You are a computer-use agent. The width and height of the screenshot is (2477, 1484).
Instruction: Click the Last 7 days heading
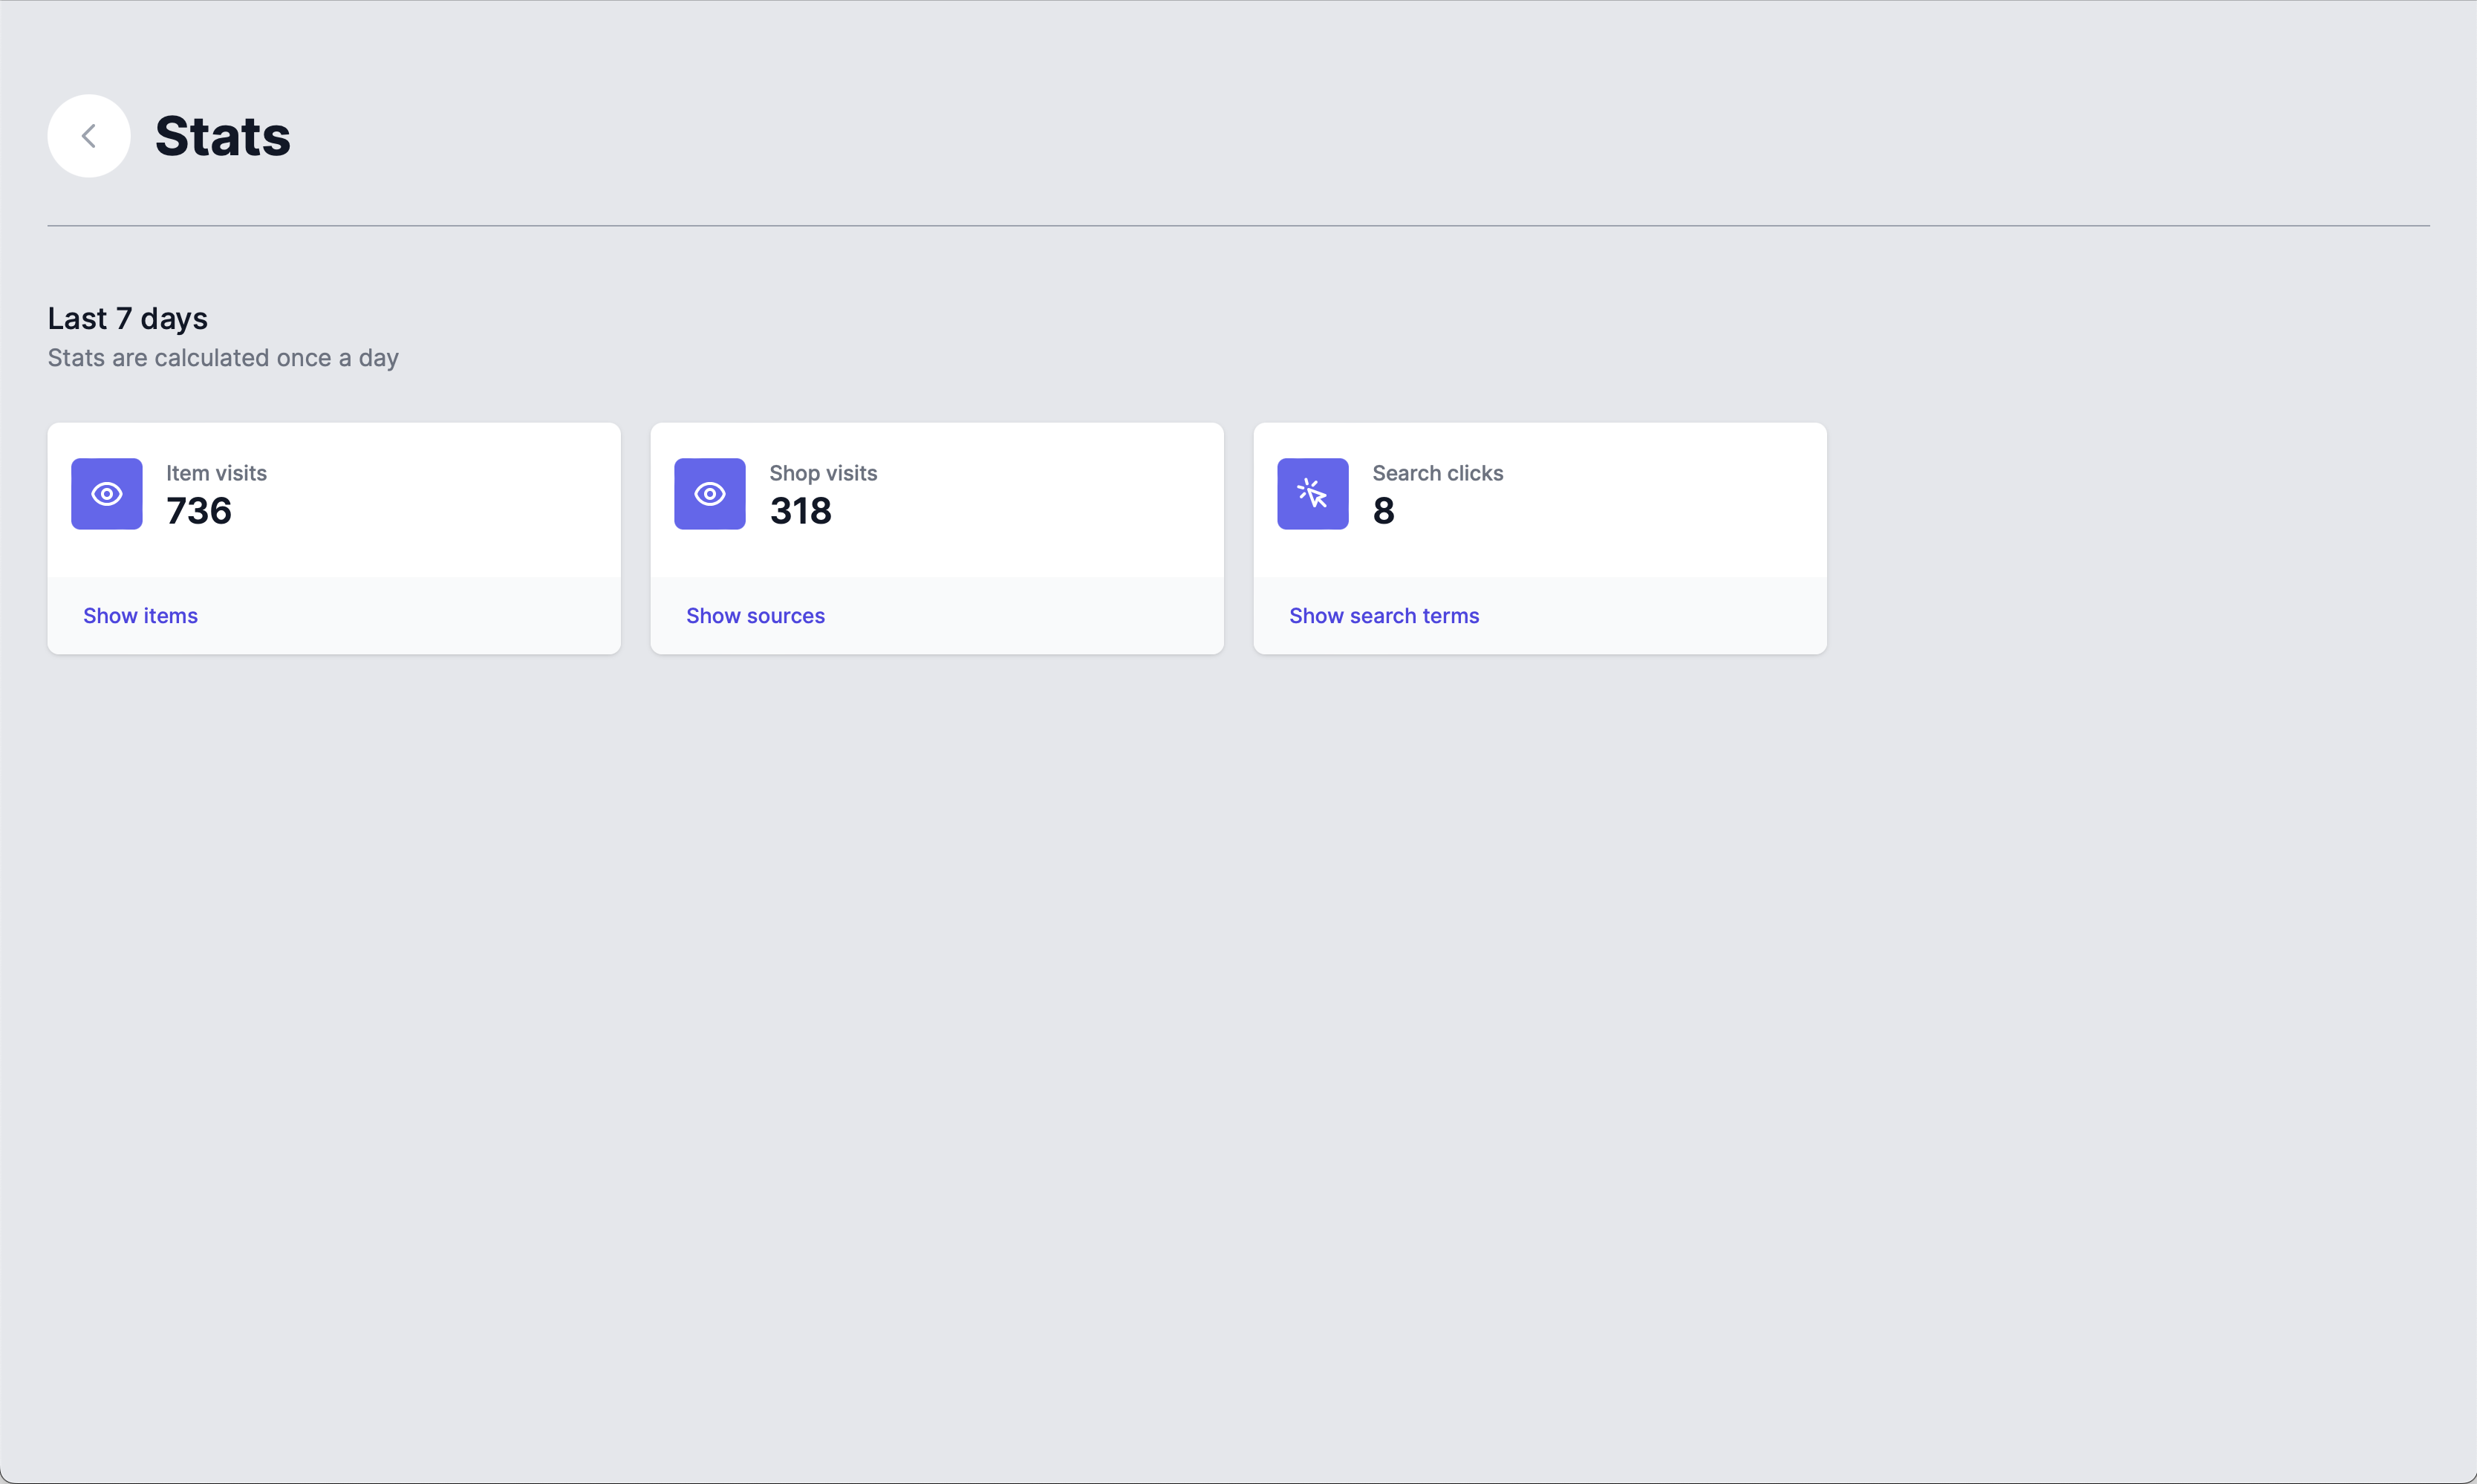tap(127, 318)
